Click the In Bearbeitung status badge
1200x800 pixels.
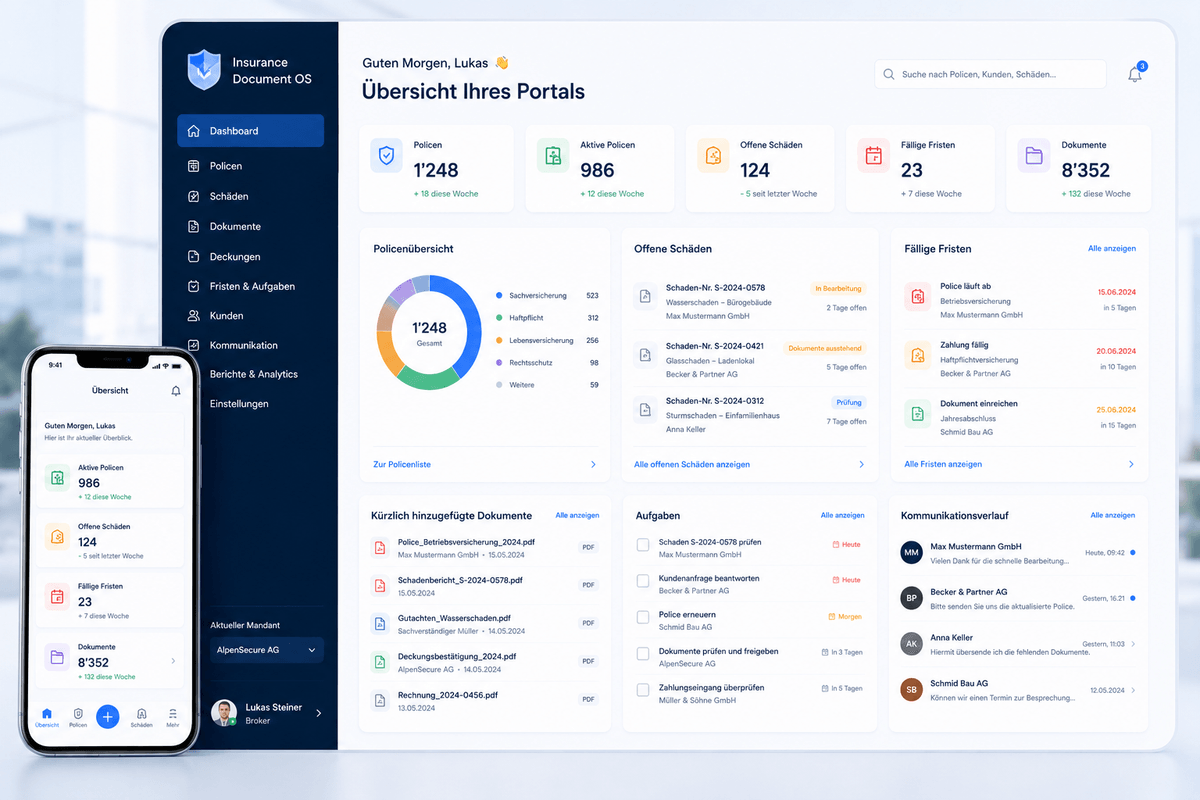838,288
